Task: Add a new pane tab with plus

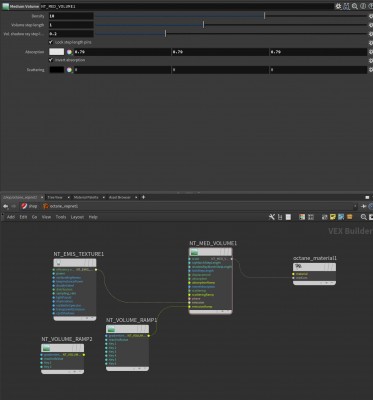Action: (x=143, y=197)
